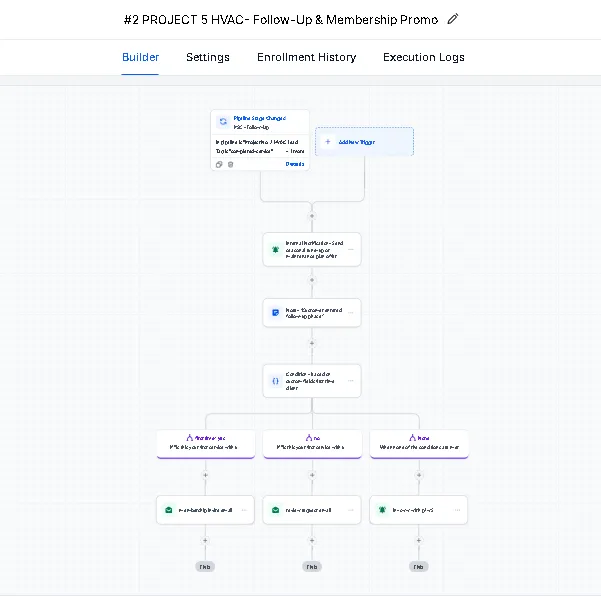The height and width of the screenshot is (596, 601).
Task: Open the Condition step three-dot menu
Action: pyautogui.click(x=351, y=380)
